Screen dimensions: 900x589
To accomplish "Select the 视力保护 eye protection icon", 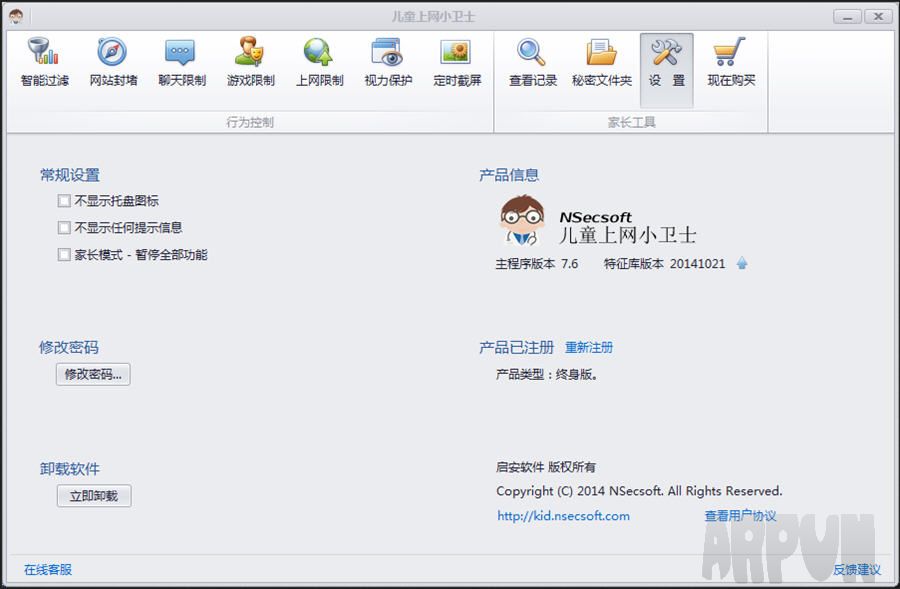I will point(387,62).
